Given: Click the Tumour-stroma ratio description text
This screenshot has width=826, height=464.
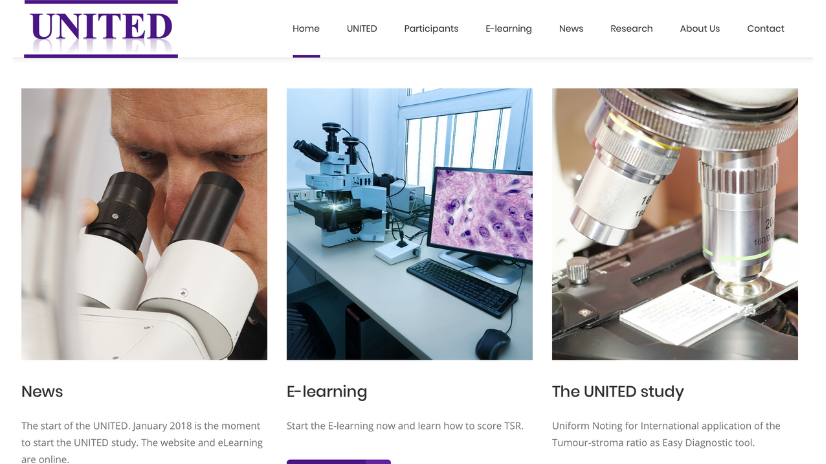Looking at the screenshot, I should point(666,434).
